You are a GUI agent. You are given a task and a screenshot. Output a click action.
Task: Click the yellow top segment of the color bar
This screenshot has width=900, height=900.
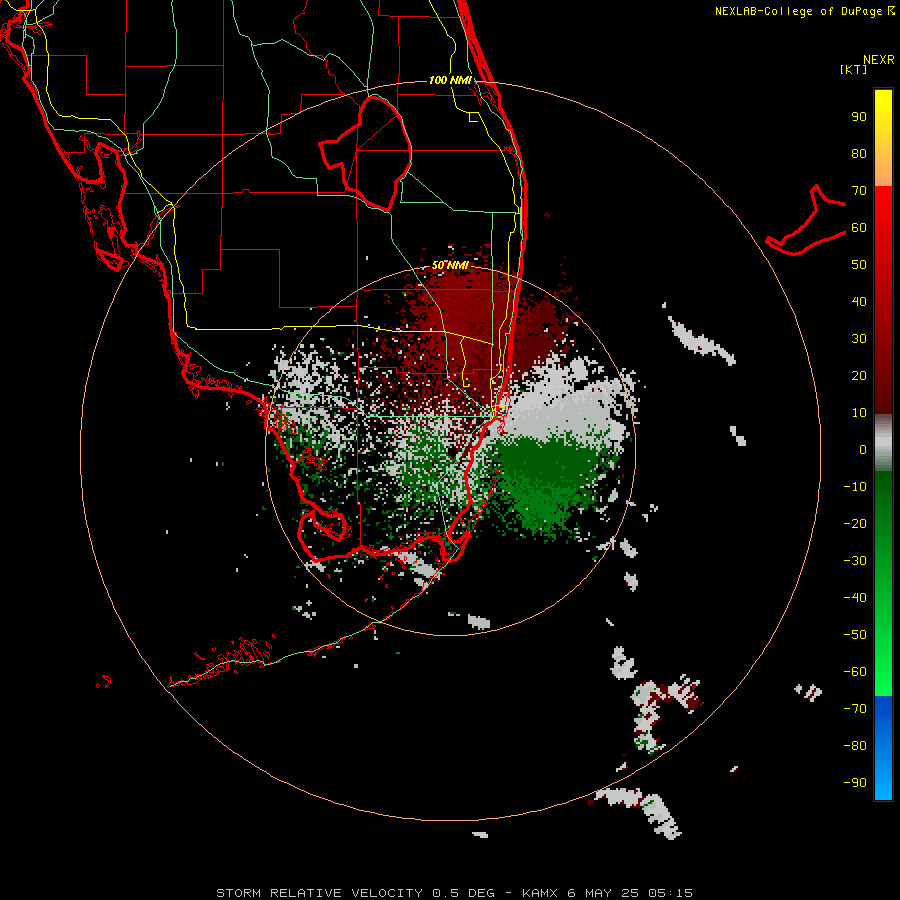(883, 137)
